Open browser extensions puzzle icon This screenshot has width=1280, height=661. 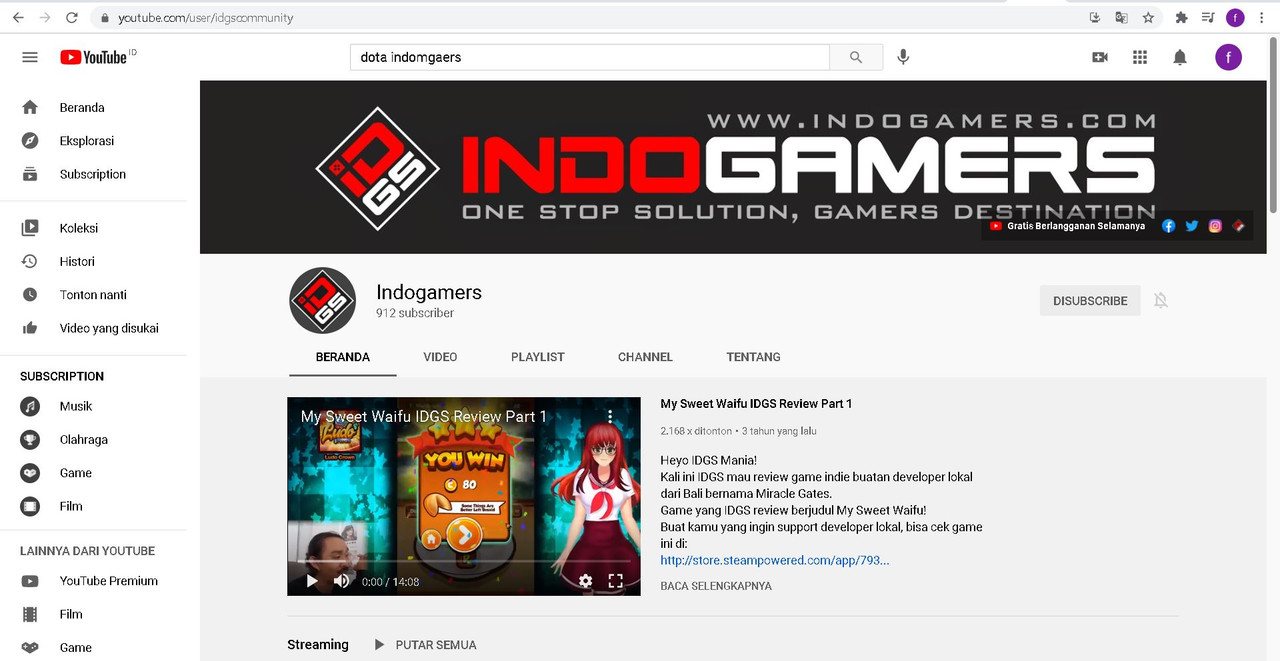(x=1181, y=18)
